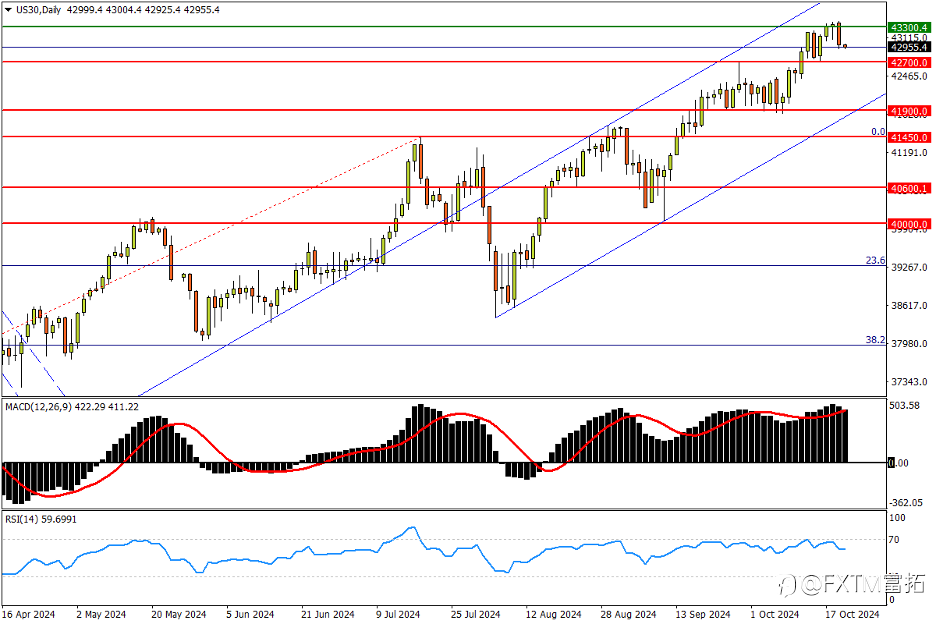The image size is (936, 624).
Task: Select the OHLC values 42999.4 43004.4 42925.4 42955.4
Action: point(143,10)
